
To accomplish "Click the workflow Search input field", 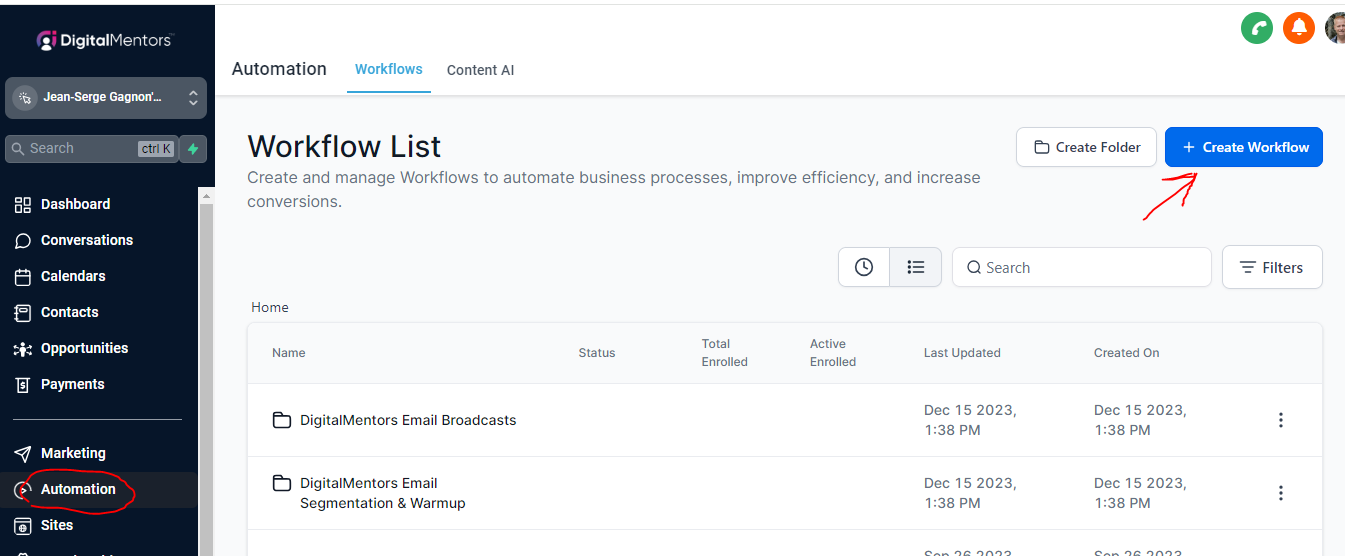I will tap(1090, 267).
